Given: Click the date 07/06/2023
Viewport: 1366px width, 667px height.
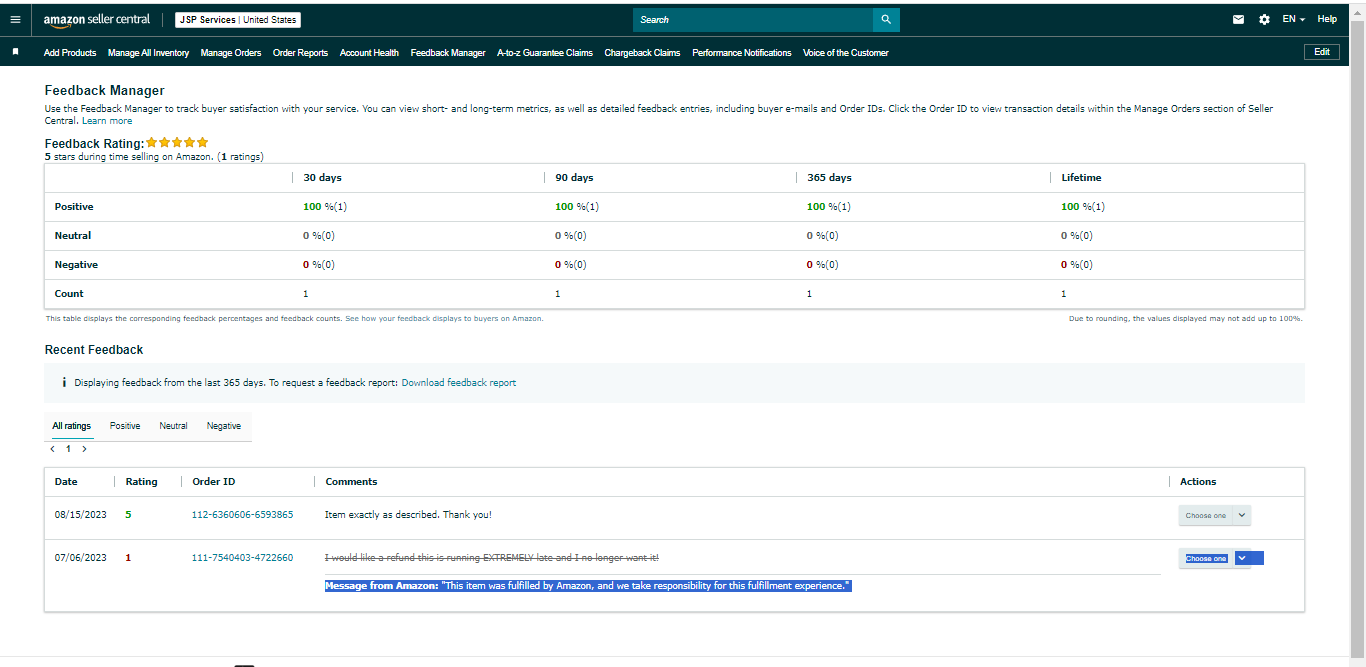Looking at the screenshot, I should (80, 558).
